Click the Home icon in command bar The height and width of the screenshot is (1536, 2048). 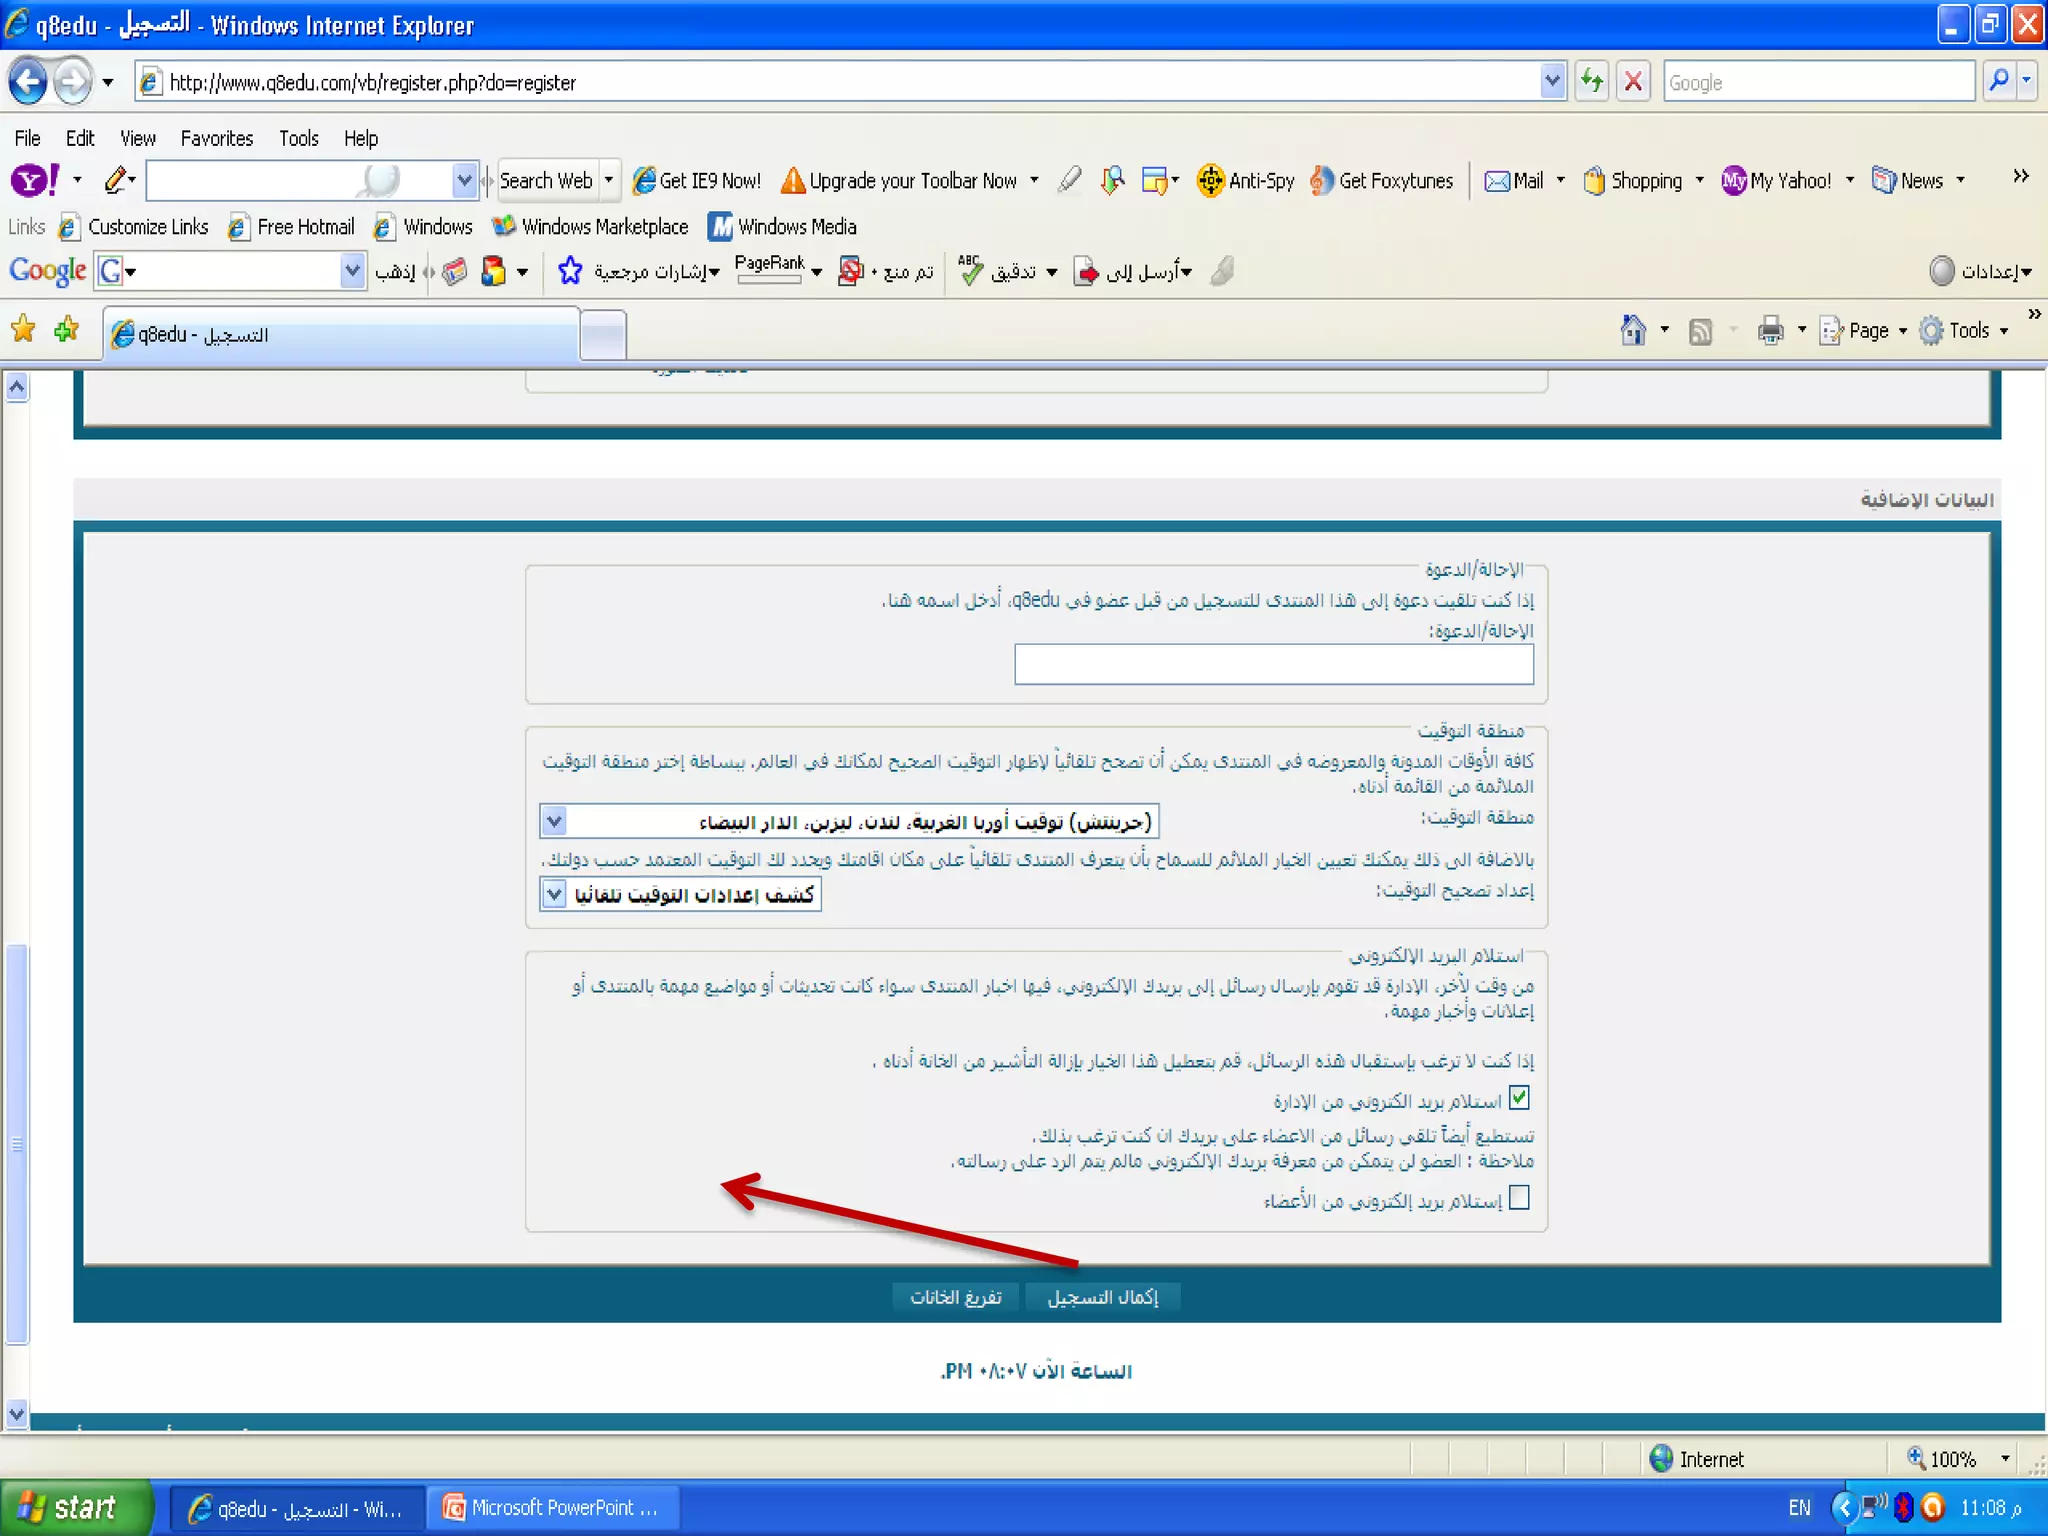1633,330
